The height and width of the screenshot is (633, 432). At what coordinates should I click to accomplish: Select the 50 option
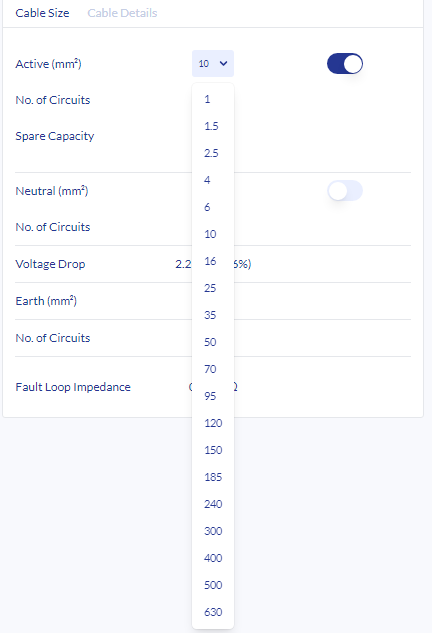[213, 342]
